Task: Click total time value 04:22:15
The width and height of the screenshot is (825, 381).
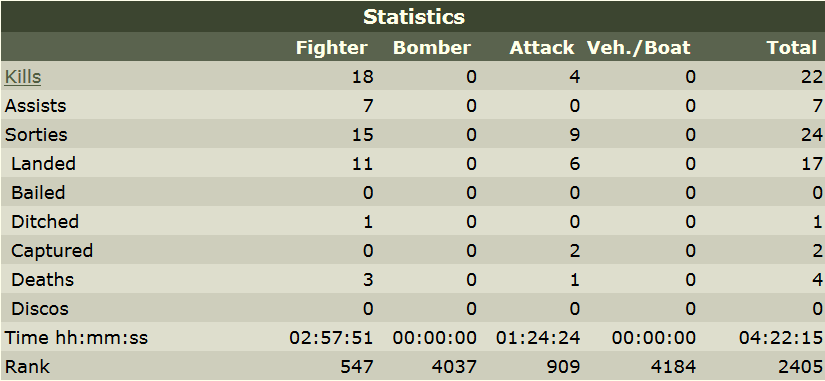Action: 781,337
